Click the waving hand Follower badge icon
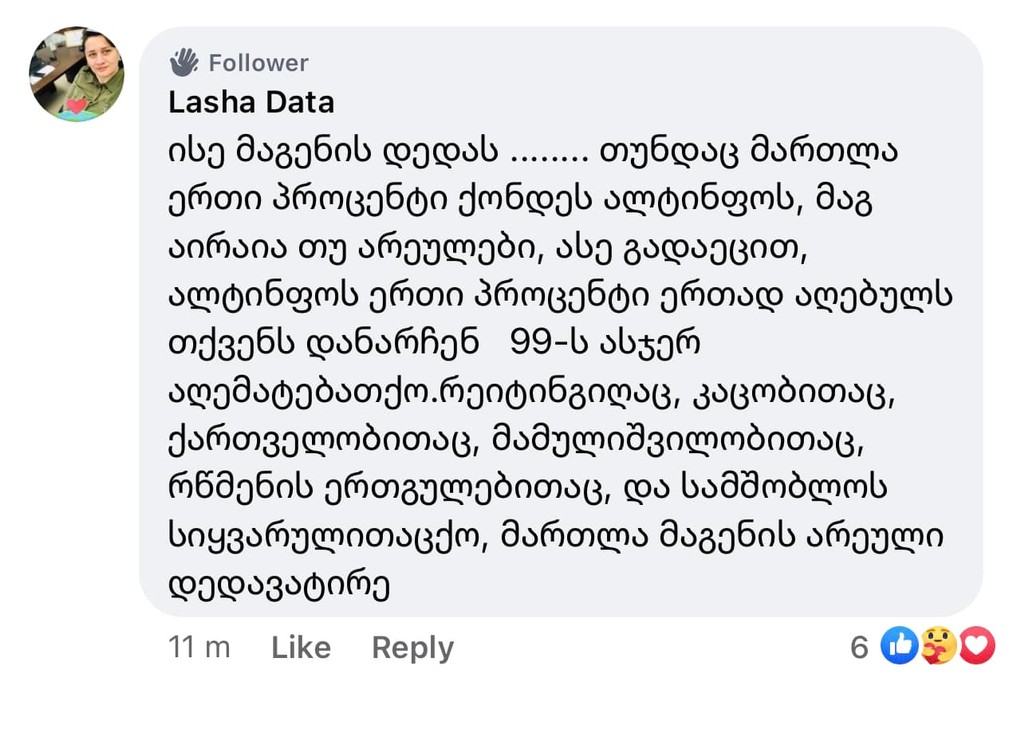 click(x=184, y=63)
